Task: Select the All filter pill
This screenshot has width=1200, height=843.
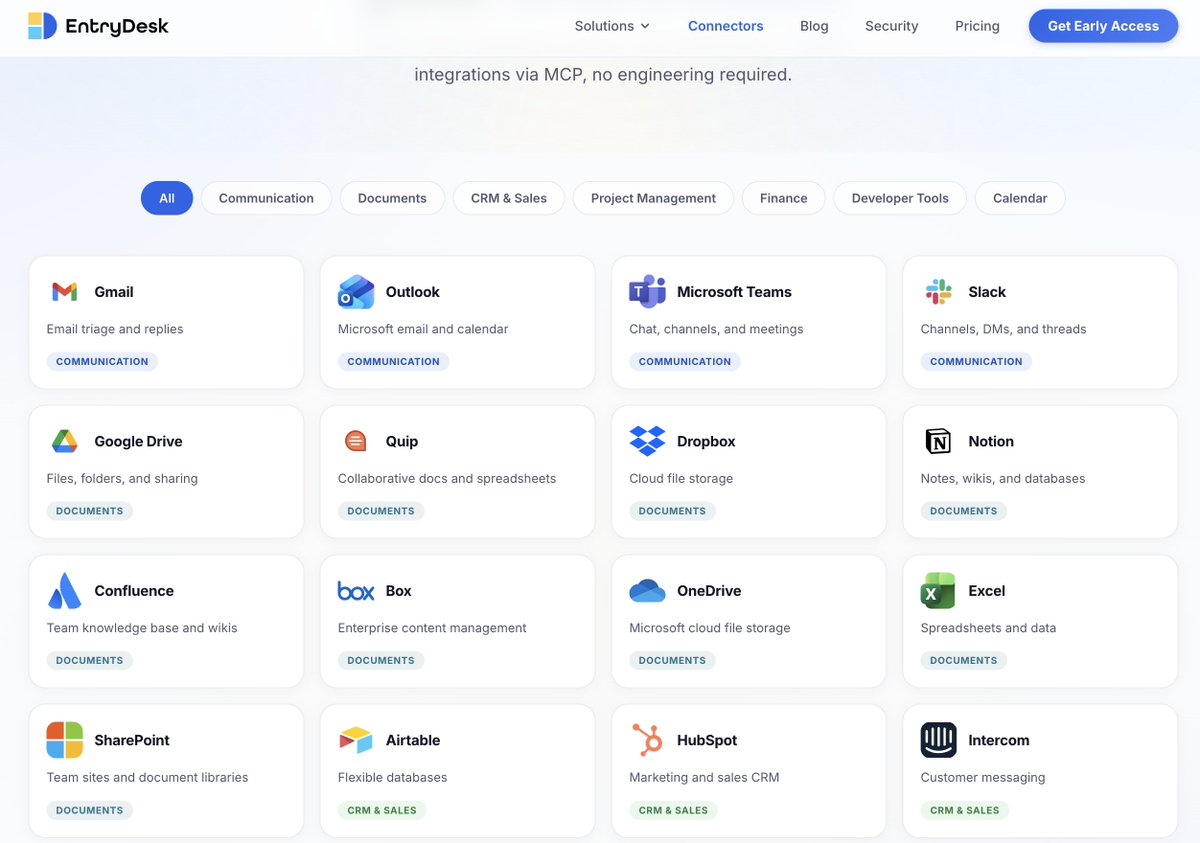Action: coord(167,198)
